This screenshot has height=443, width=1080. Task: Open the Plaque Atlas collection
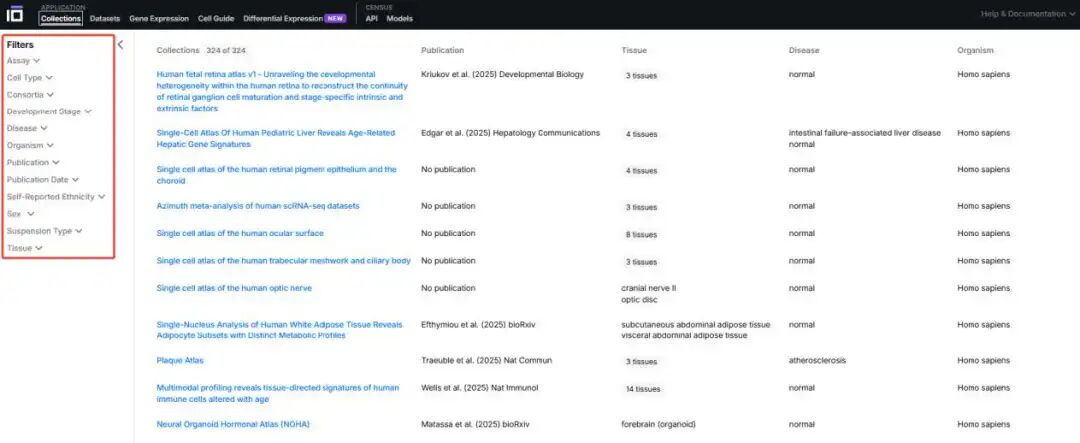[180, 360]
